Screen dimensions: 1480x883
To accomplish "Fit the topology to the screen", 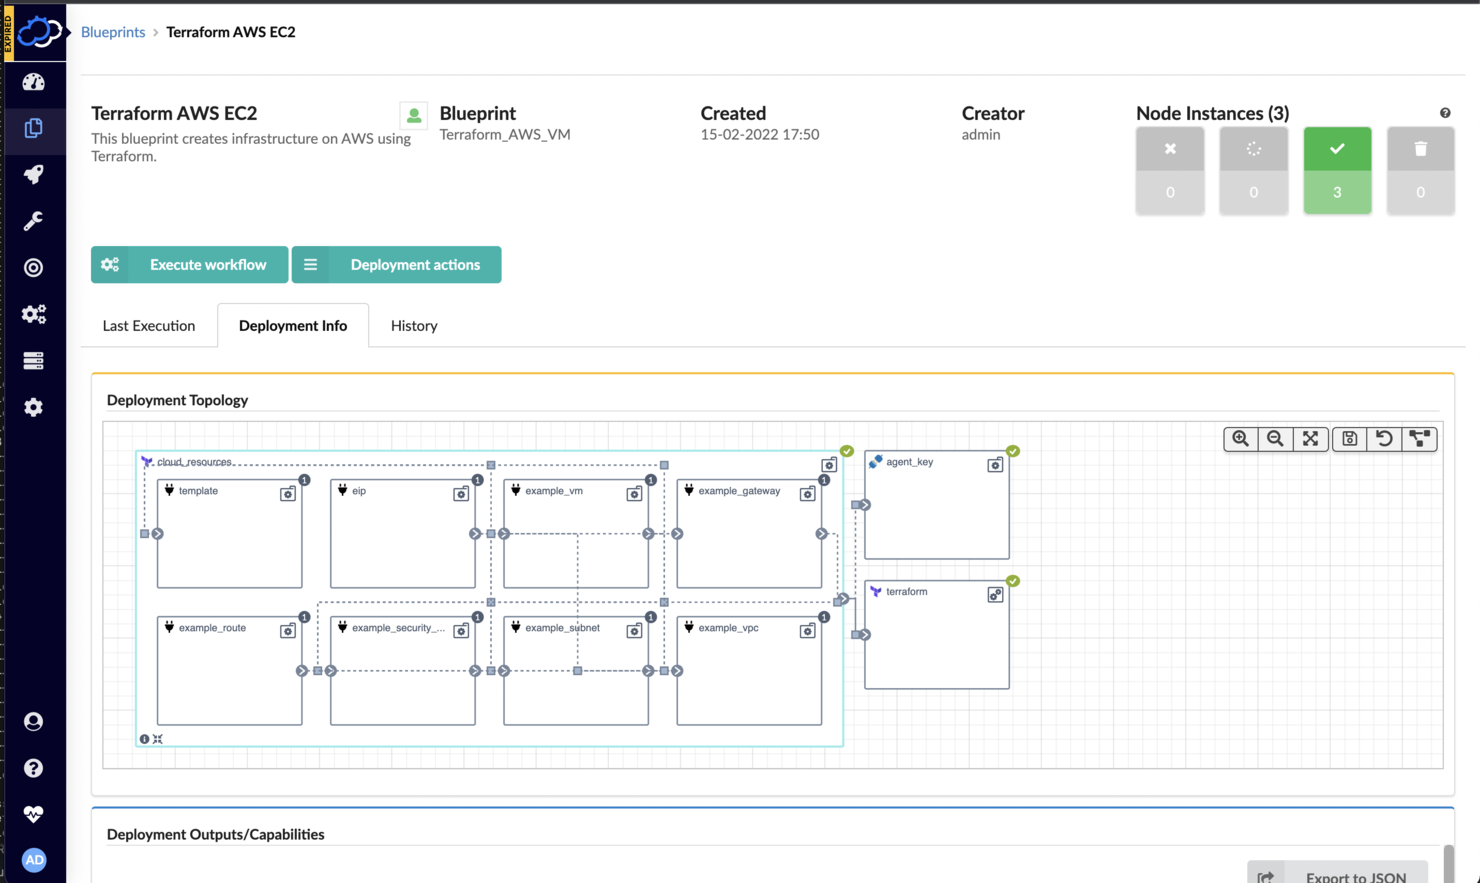I will (x=1311, y=438).
